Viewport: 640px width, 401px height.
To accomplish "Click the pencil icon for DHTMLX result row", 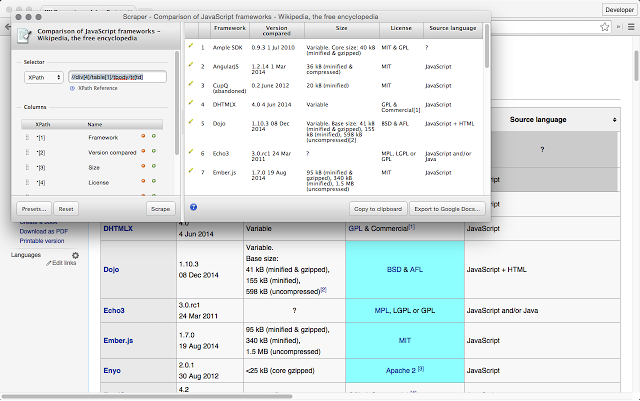I will pos(191,102).
